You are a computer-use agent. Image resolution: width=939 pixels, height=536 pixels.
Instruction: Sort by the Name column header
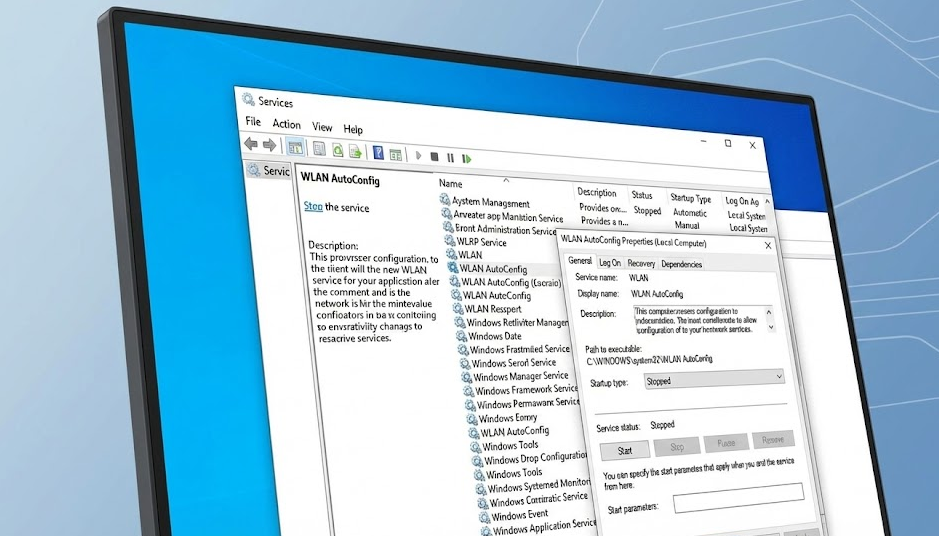[450, 184]
